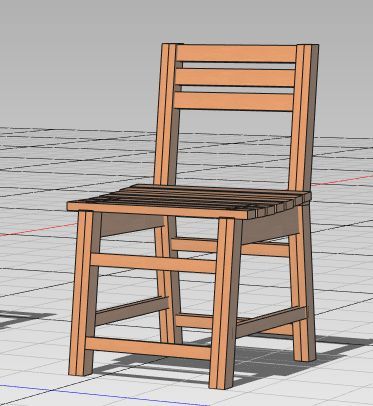Screen dimensions: 373x406
Task: Select the upper rear stretcher rail
Action: click(194, 245)
